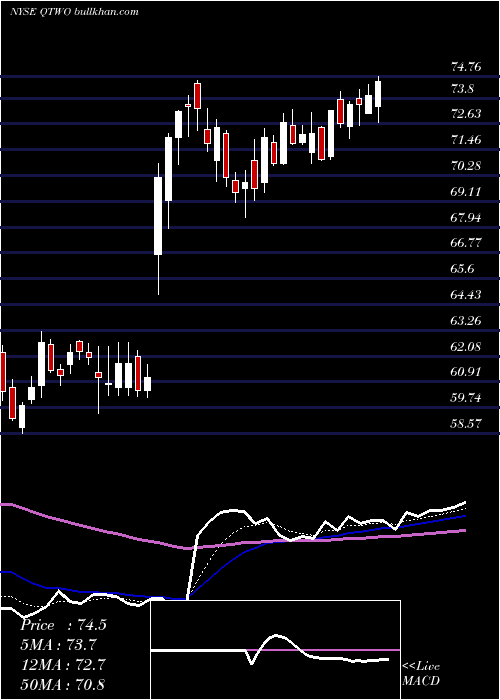Click the 64.43 price axis label
The image size is (500, 700).
pos(467,295)
